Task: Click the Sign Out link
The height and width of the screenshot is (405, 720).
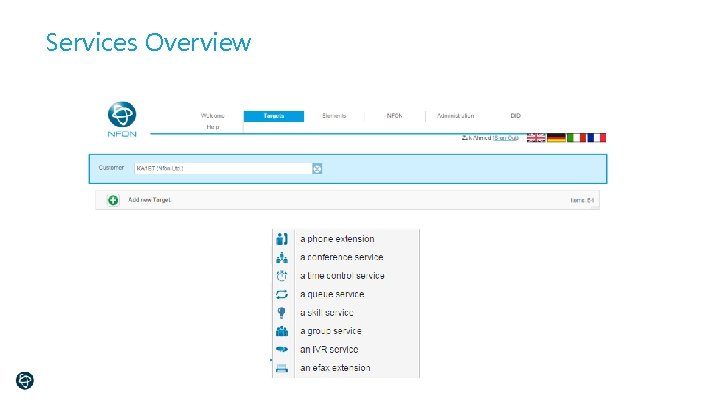Action: click(506, 138)
